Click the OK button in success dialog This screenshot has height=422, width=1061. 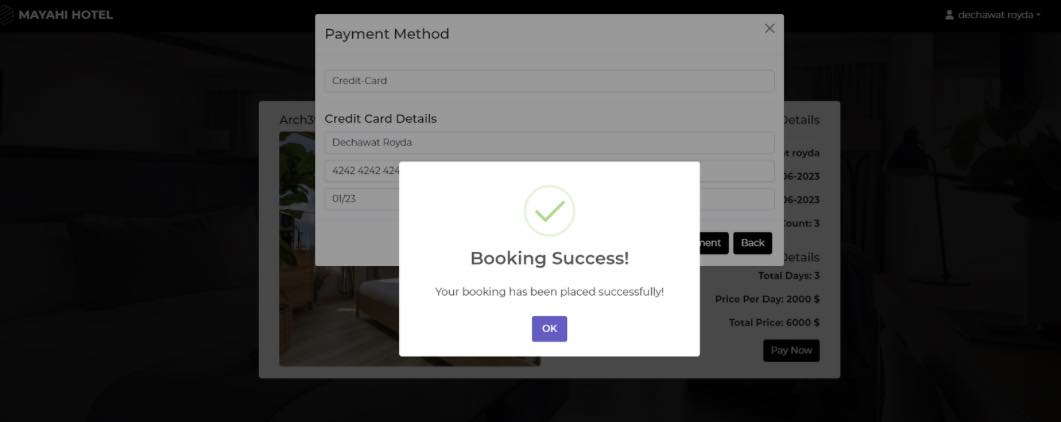click(x=549, y=328)
